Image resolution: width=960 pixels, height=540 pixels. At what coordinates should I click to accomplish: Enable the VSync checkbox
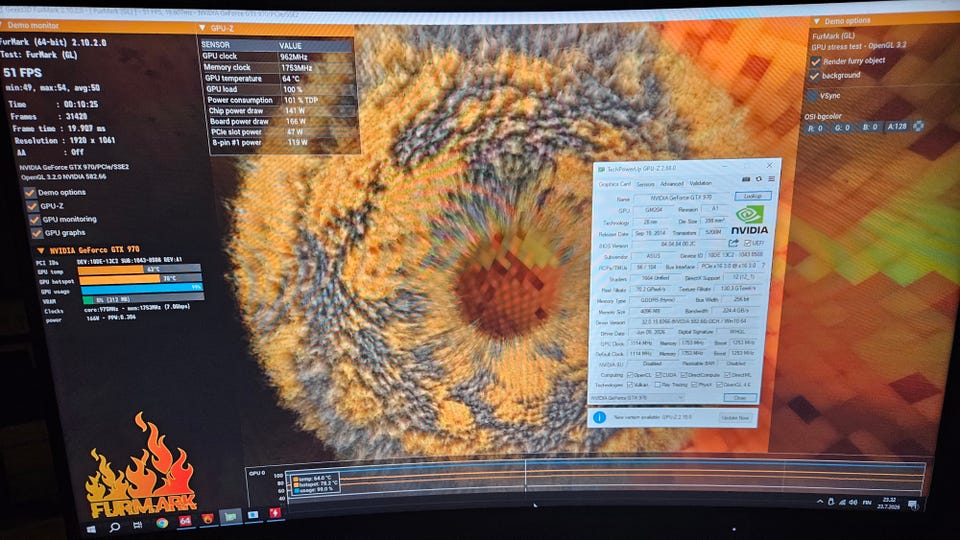point(812,96)
